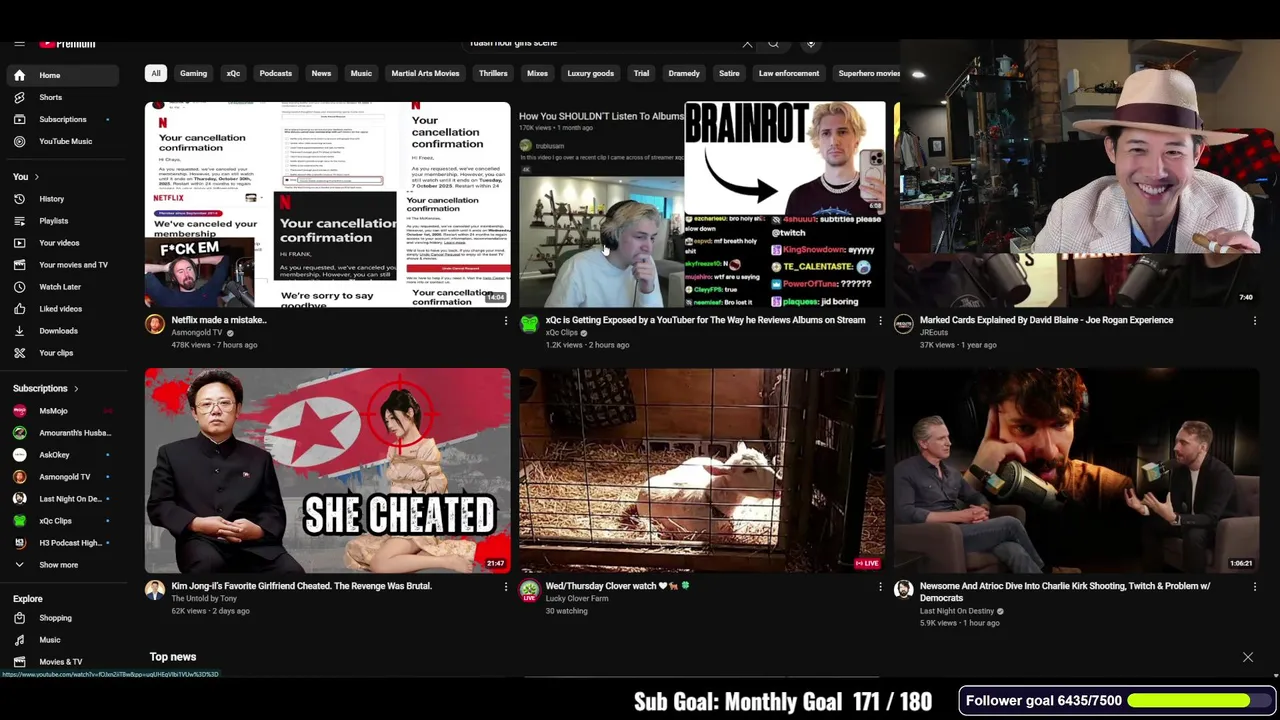
Task: Dismiss the Top news section
Action: [1248, 657]
